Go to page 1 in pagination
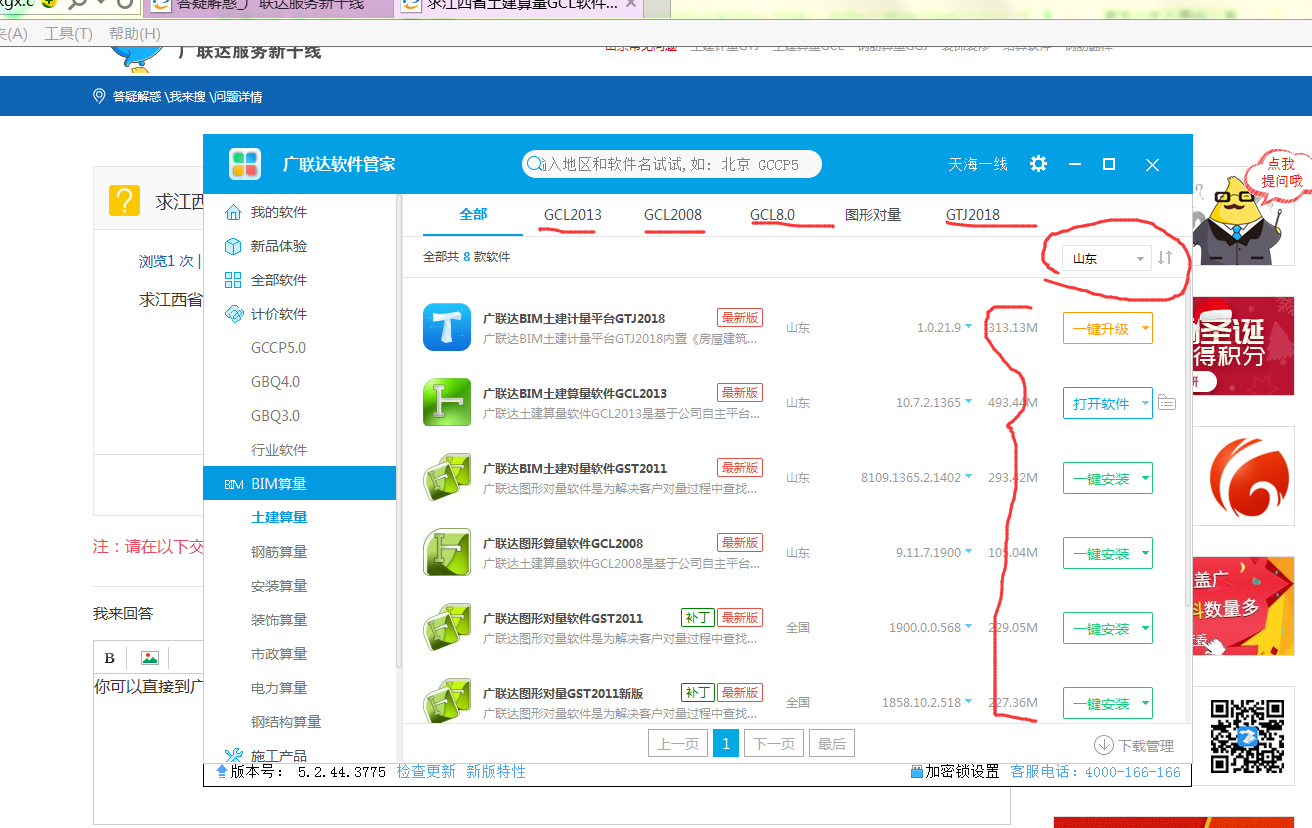 pyautogui.click(x=726, y=743)
